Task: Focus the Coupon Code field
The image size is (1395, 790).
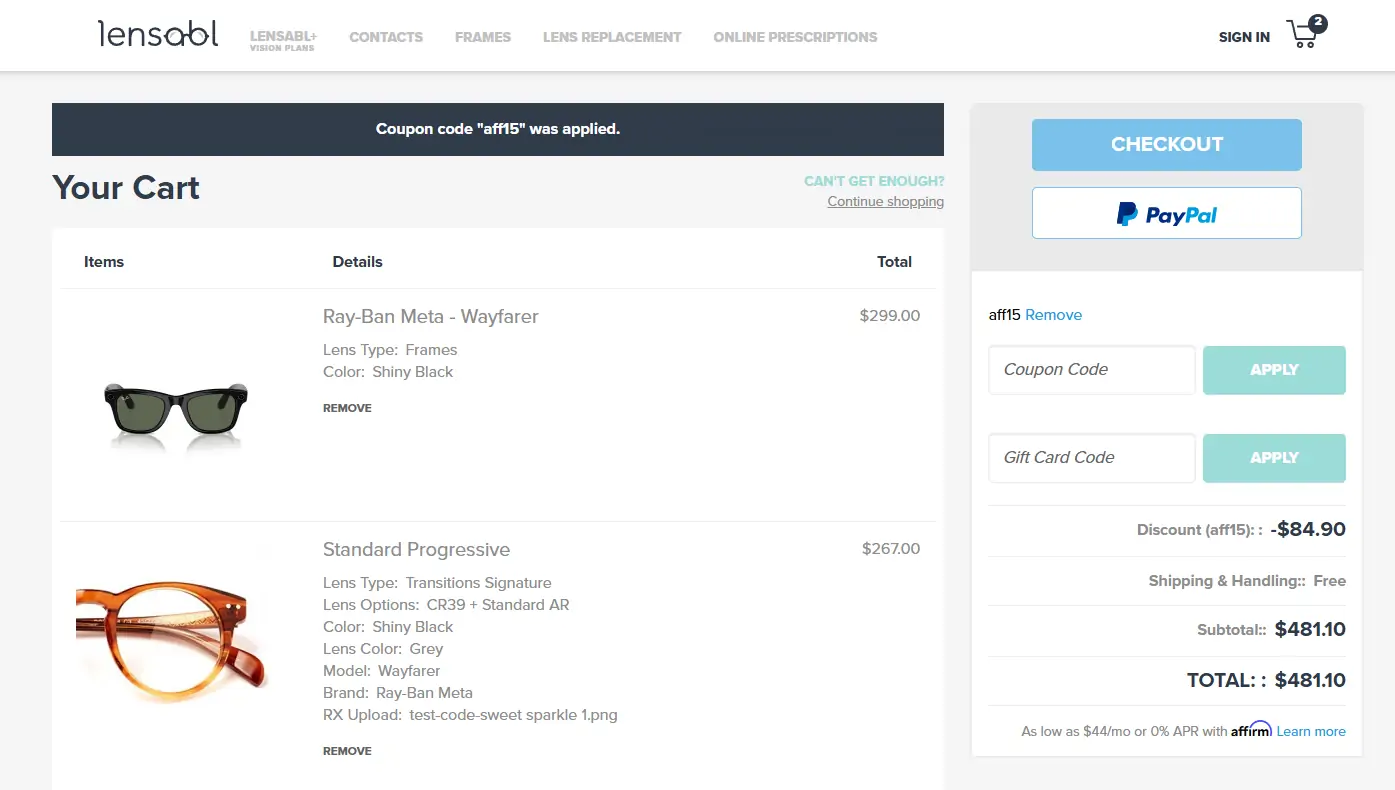Action: click(x=1092, y=370)
